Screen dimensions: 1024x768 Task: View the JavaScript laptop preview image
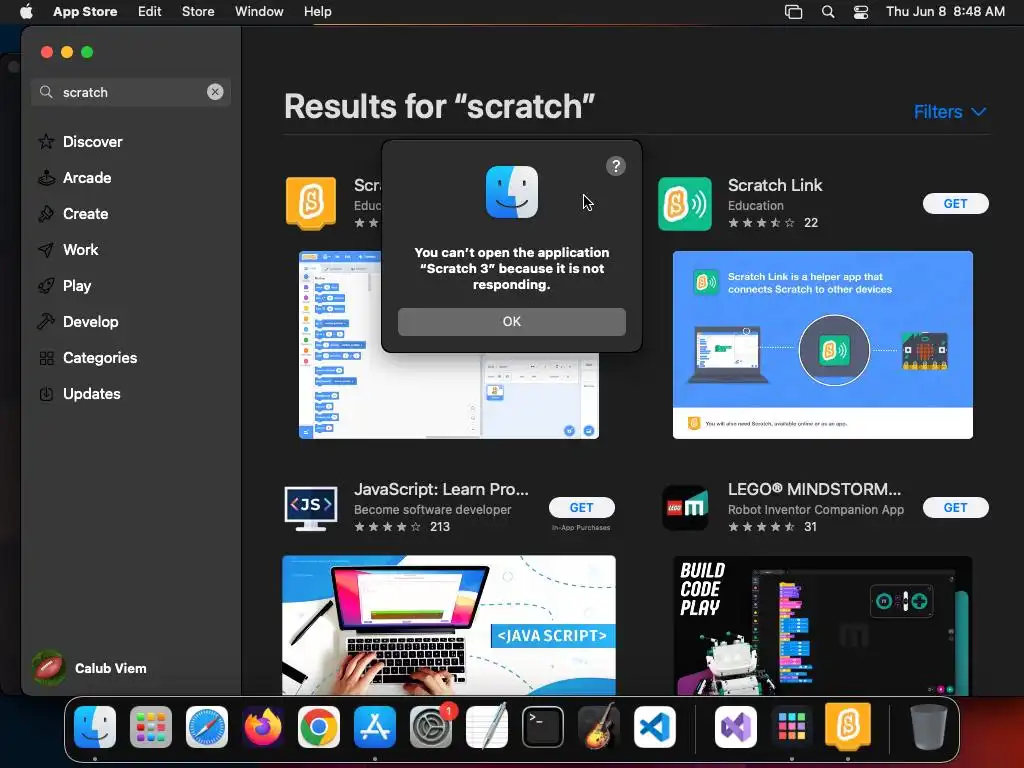tap(449, 625)
